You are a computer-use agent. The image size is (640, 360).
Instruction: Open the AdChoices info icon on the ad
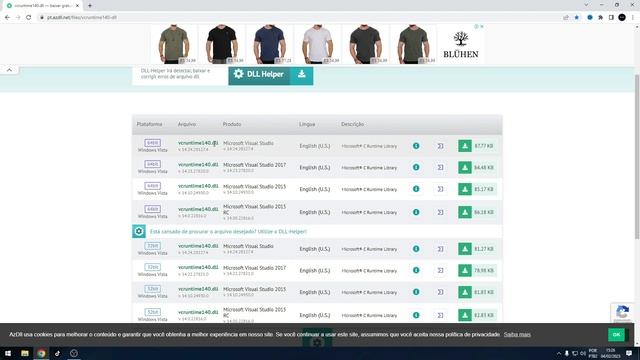tap(476, 27)
